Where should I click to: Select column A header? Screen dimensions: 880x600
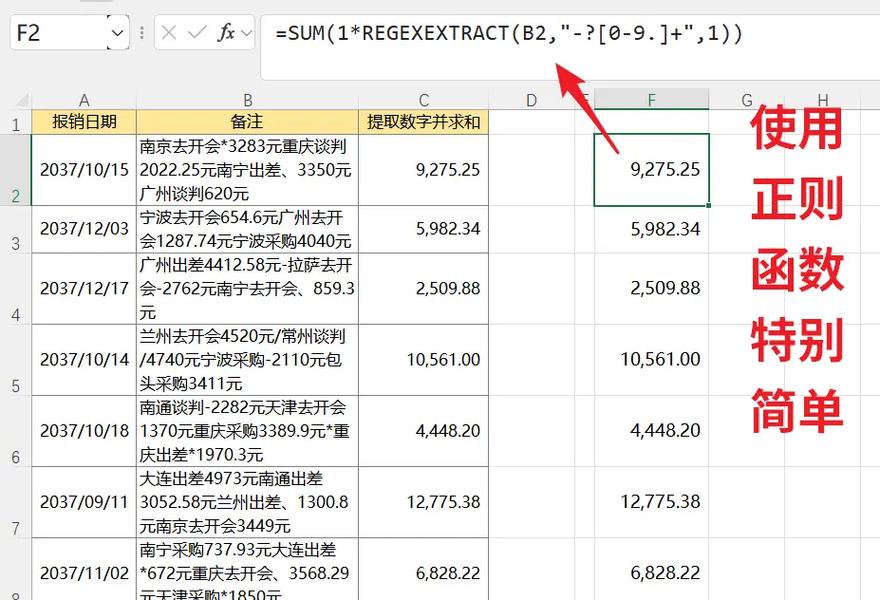coord(84,100)
